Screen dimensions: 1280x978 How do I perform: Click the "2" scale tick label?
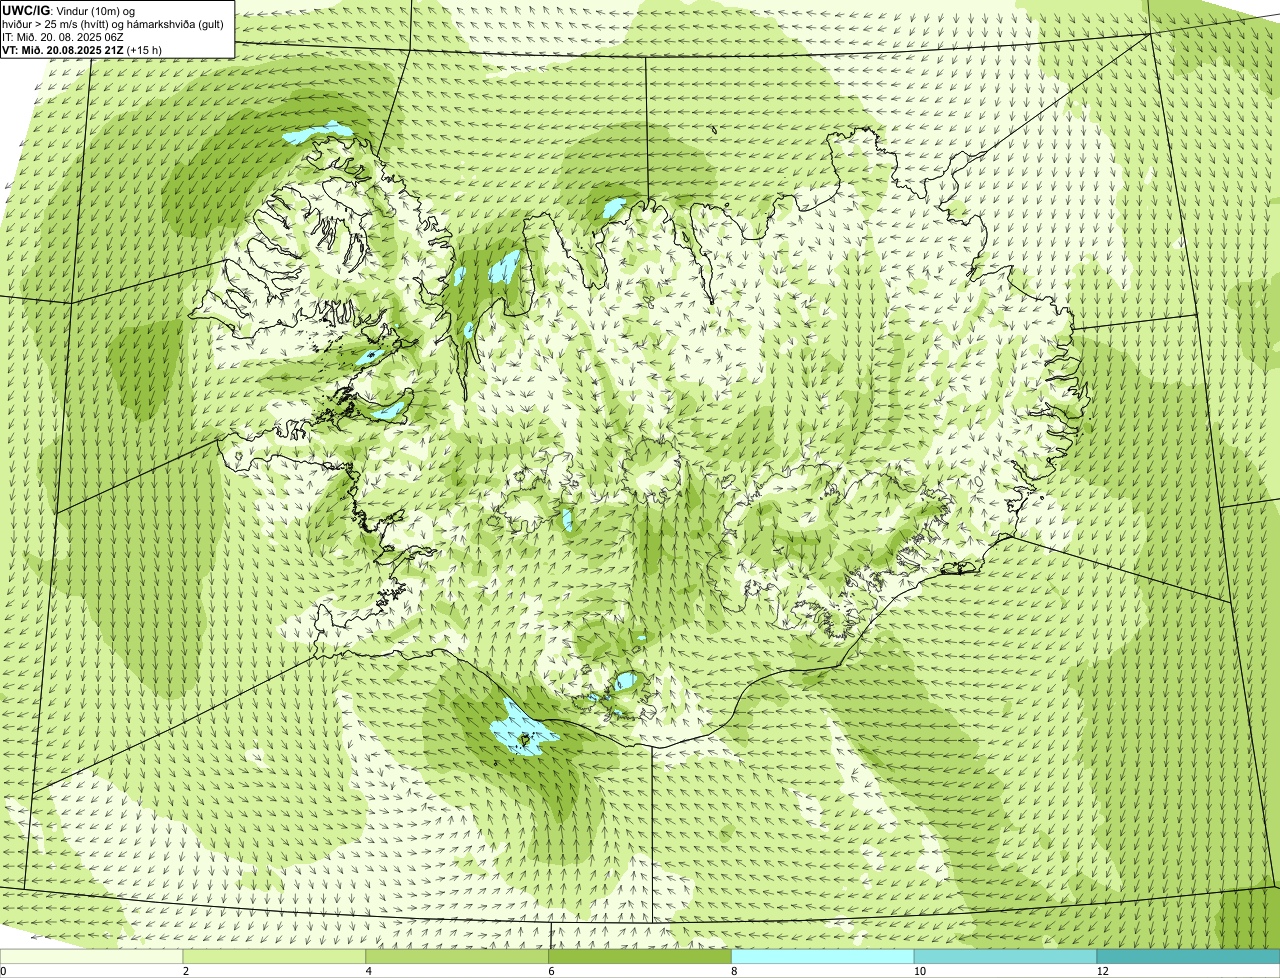(185, 971)
